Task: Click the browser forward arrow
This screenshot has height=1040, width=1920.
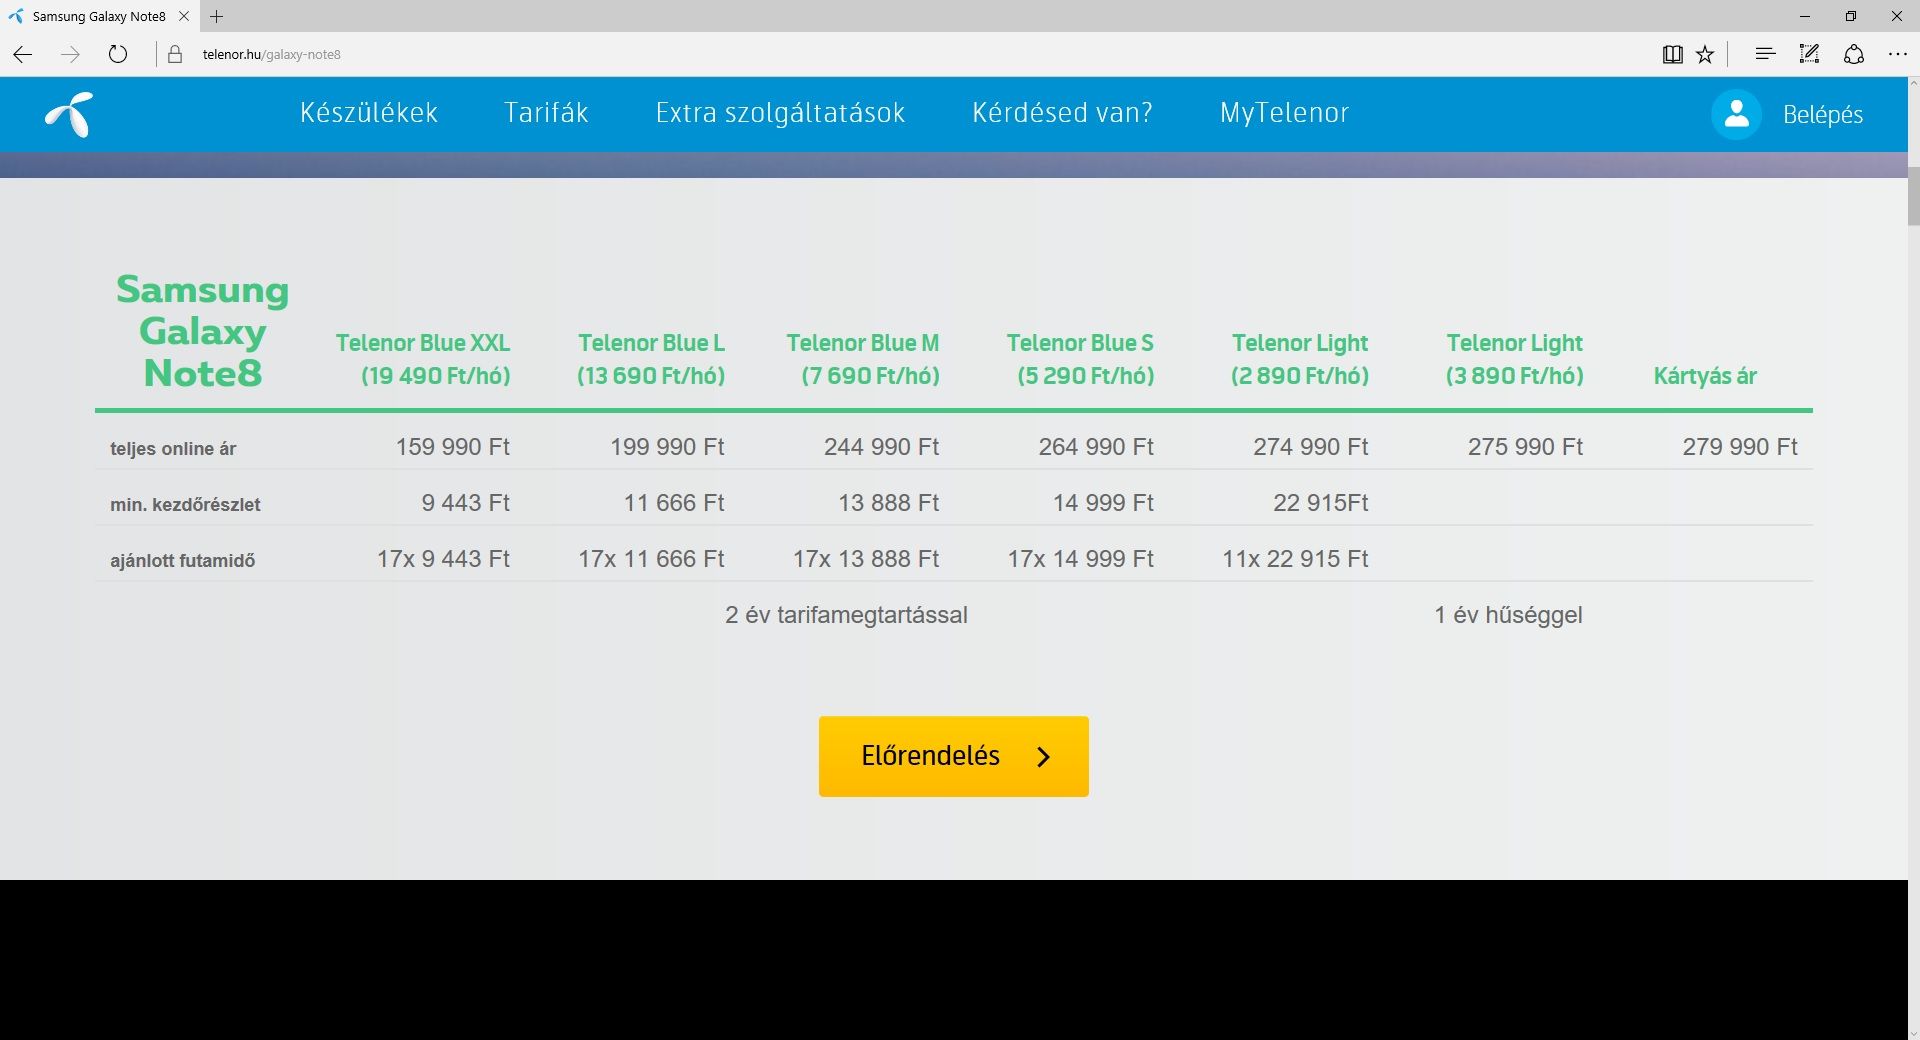Action: click(x=70, y=55)
